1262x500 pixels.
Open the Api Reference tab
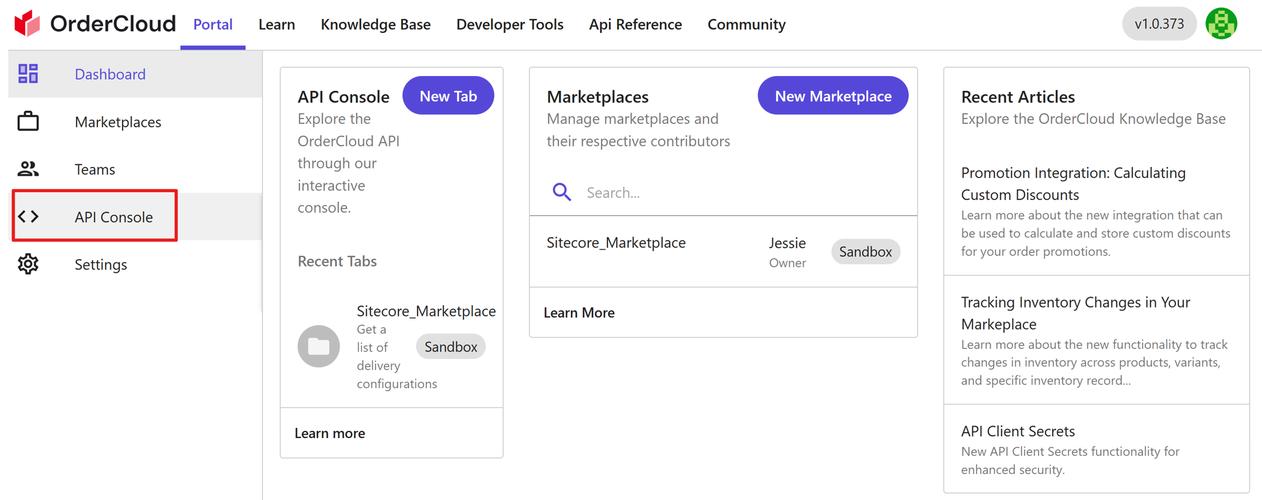pyautogui.click(x=635, y=25)
